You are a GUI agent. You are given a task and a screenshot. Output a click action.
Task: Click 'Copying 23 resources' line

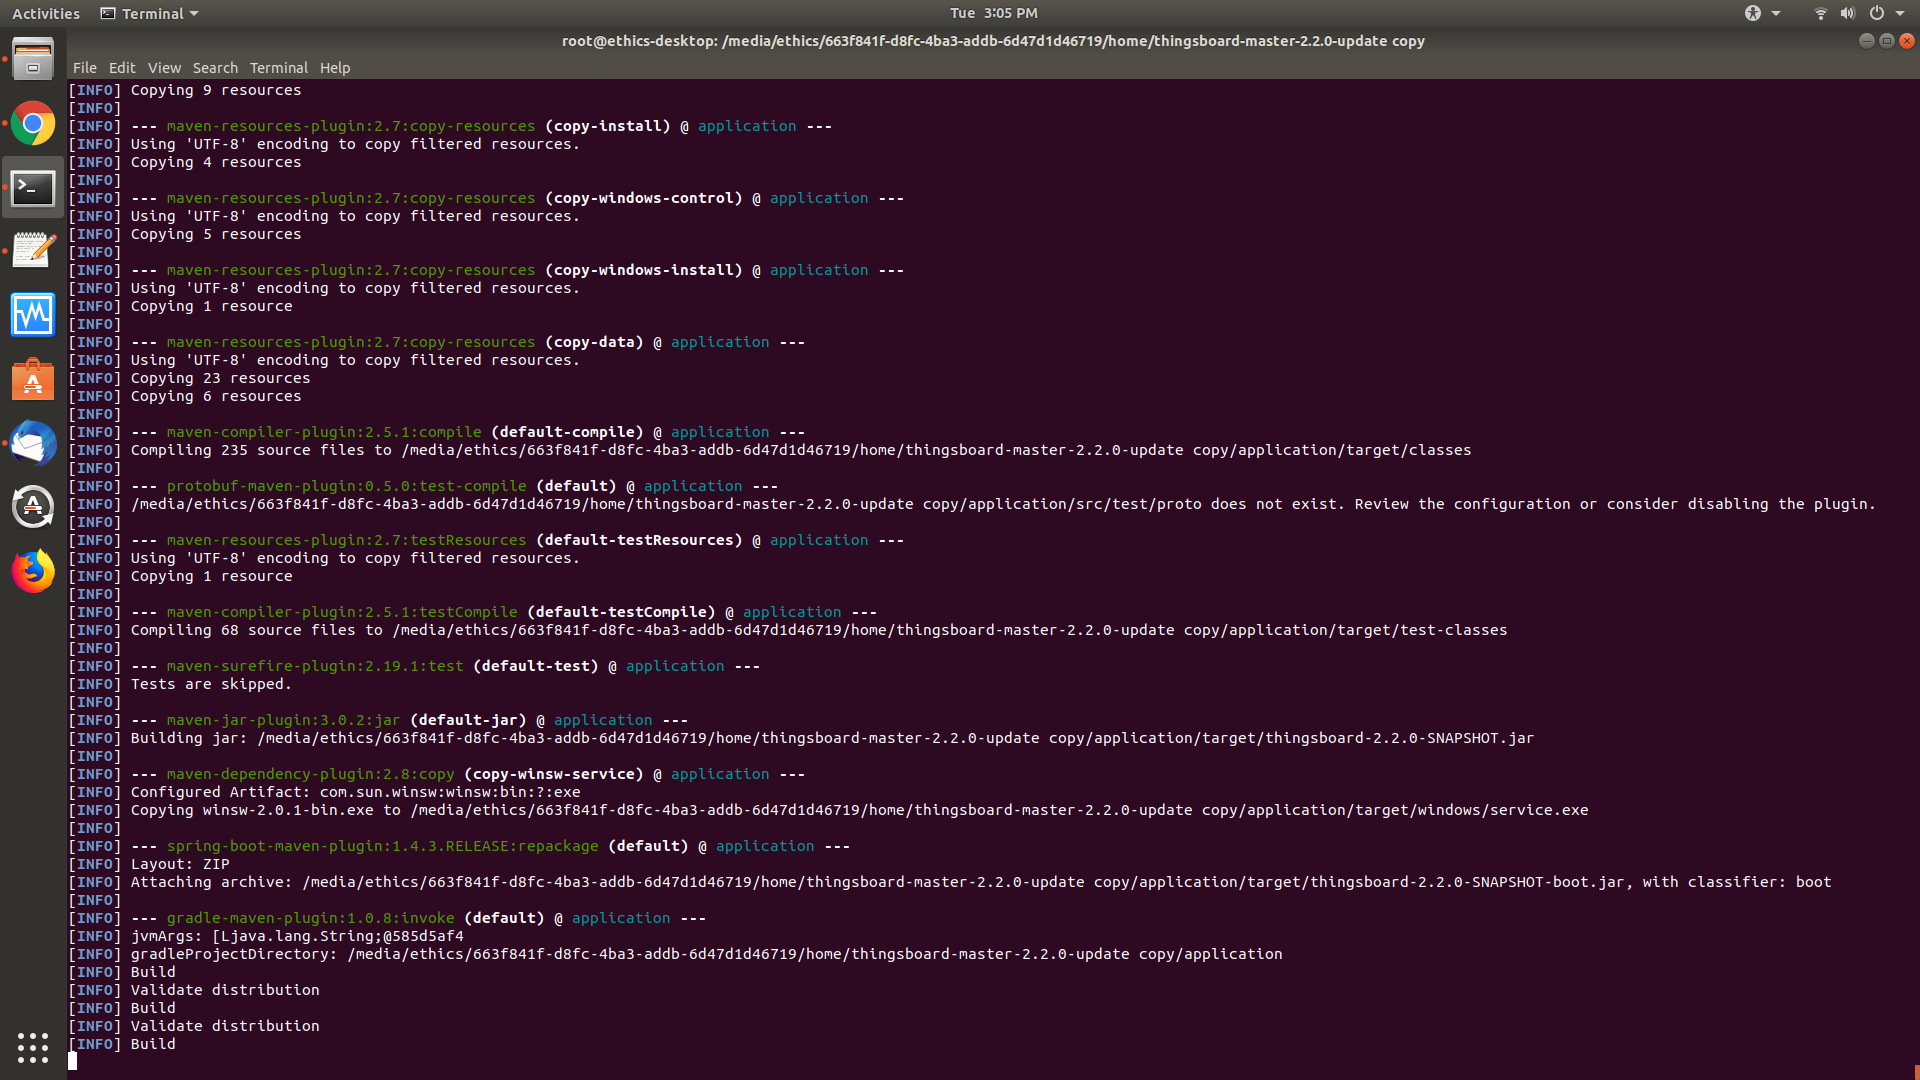189,378
